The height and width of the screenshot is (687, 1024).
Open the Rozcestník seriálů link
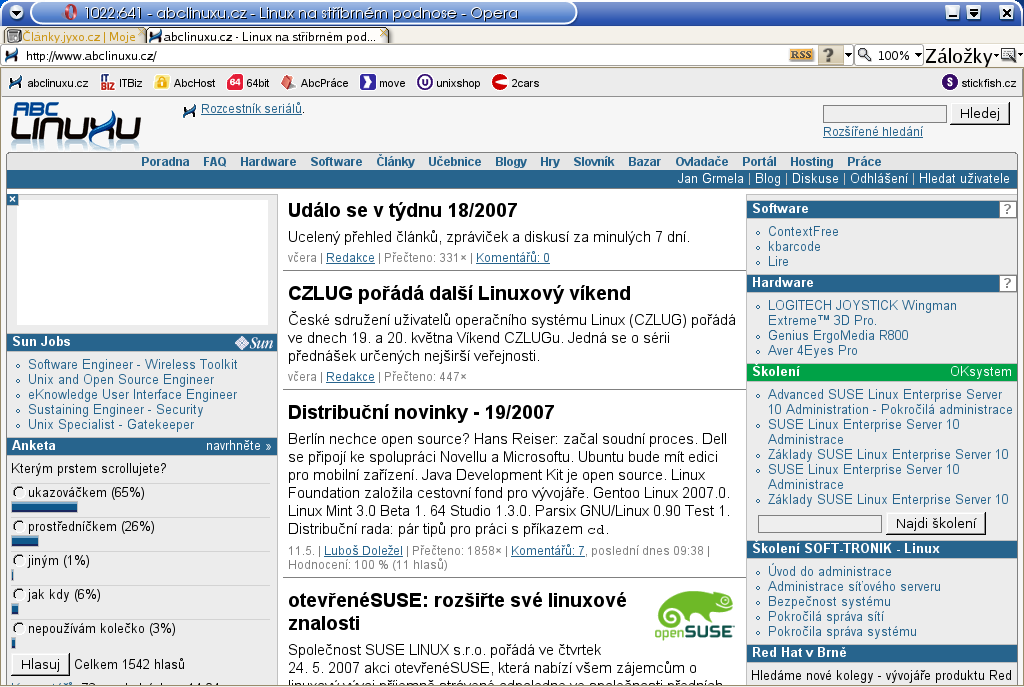point(251,108)
